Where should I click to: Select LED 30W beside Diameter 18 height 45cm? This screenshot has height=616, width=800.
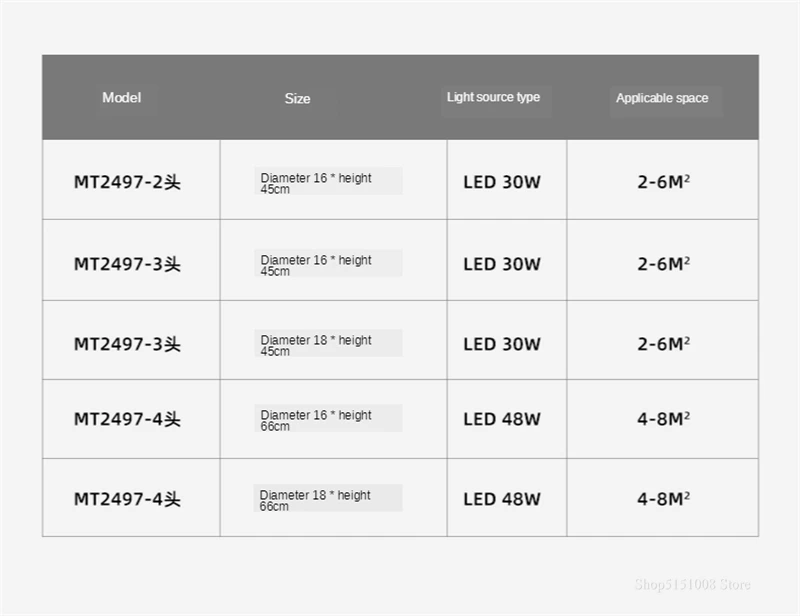click(x=502, y=344)
